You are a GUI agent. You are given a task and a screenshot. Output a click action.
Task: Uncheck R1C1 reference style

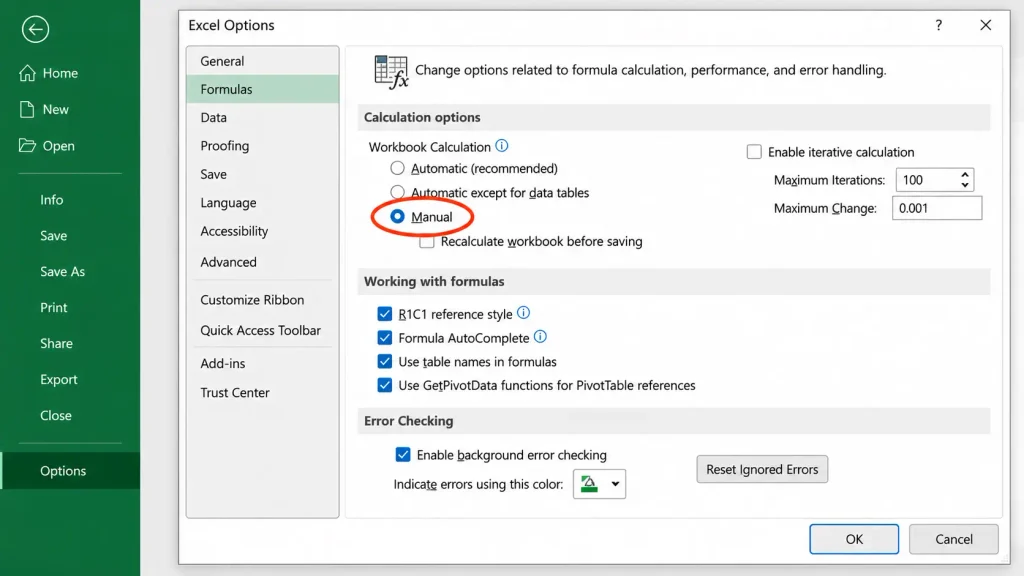pos(385,314)
